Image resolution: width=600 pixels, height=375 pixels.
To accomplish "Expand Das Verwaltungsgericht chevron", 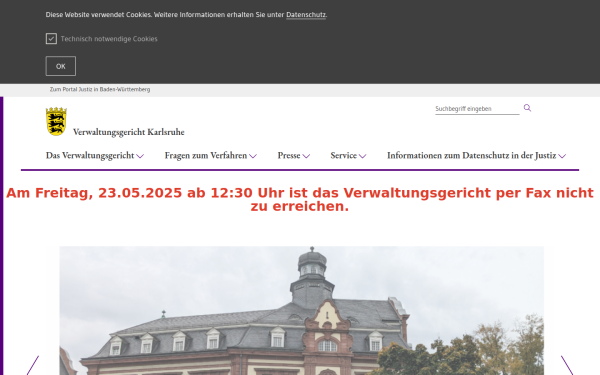I will pyautogui.click(x=140, y=156).
